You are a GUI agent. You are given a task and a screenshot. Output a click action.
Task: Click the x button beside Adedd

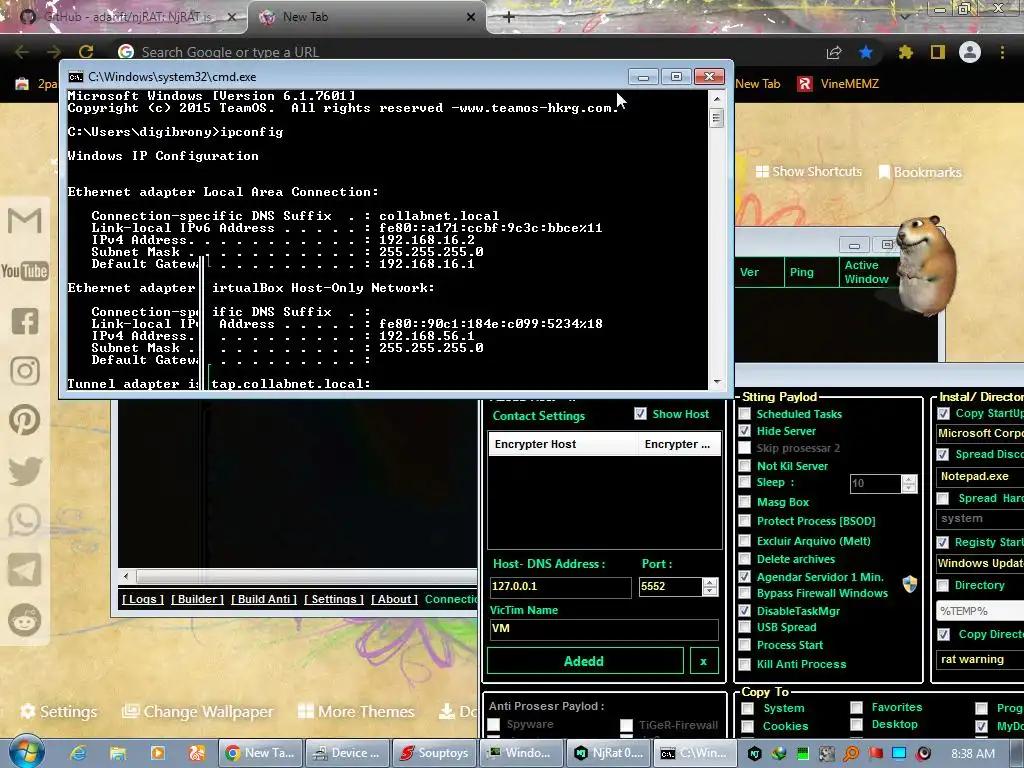pos(704,661)
